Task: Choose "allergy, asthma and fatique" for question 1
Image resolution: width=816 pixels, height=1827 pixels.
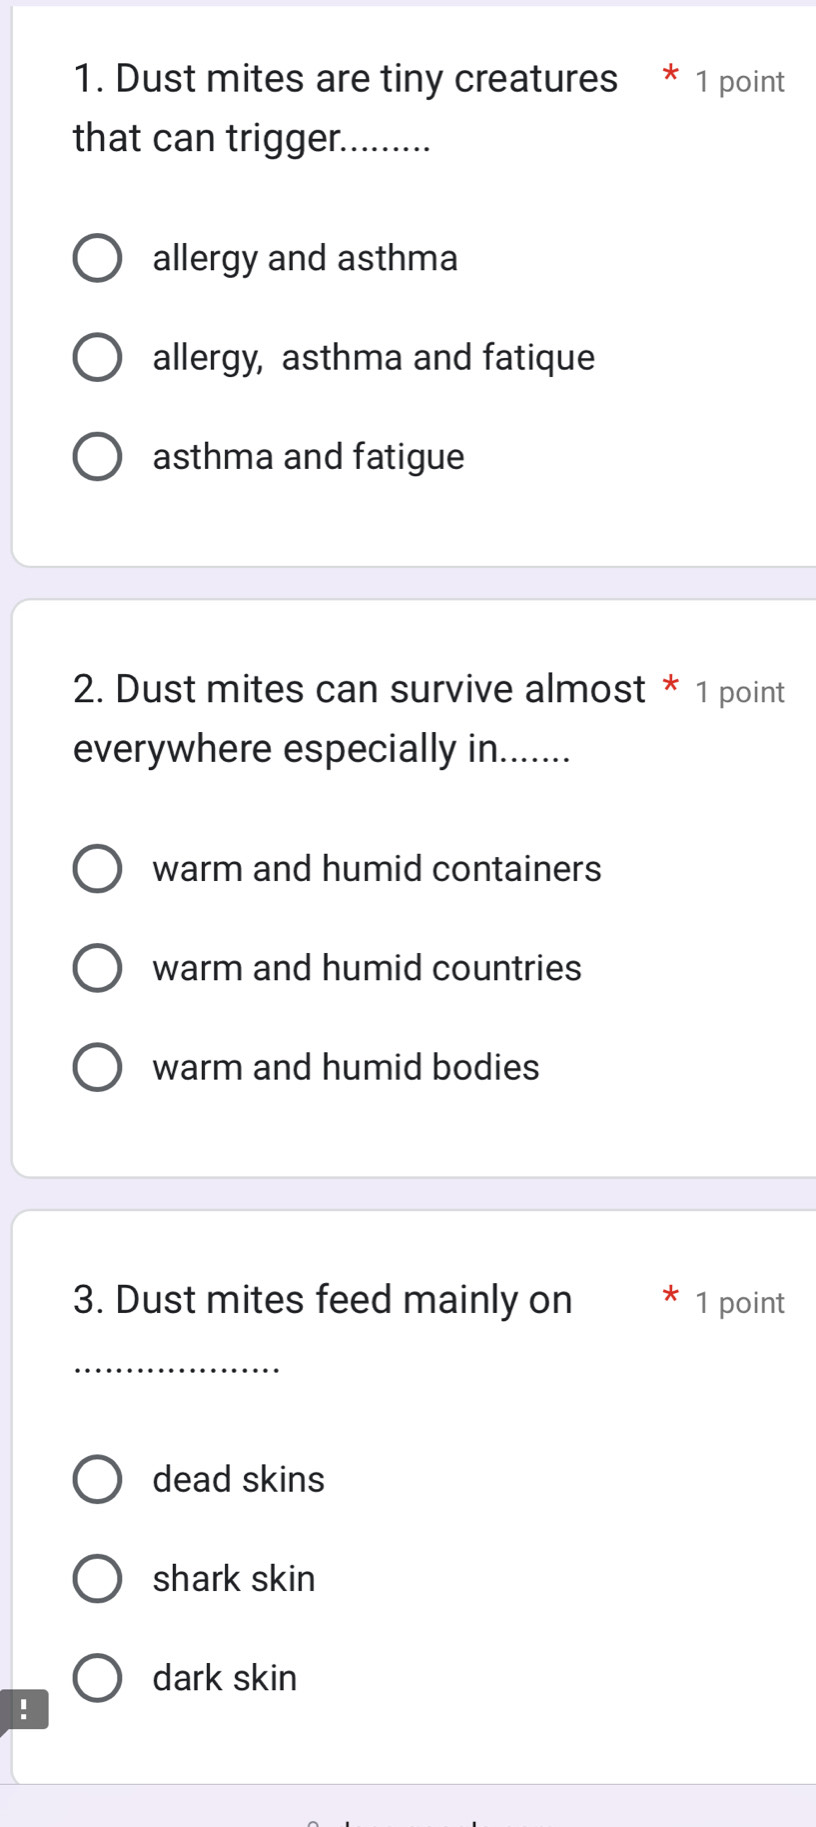Action: click(x=97, y=358)
